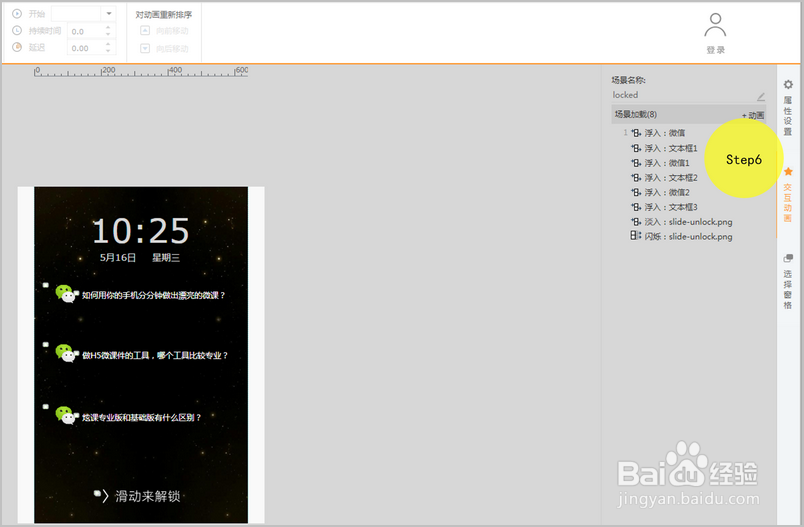Screen dimensions: 804x527
Task: Open the 选择窗格 selection pane tab
Action: click(x=788, y=282)
